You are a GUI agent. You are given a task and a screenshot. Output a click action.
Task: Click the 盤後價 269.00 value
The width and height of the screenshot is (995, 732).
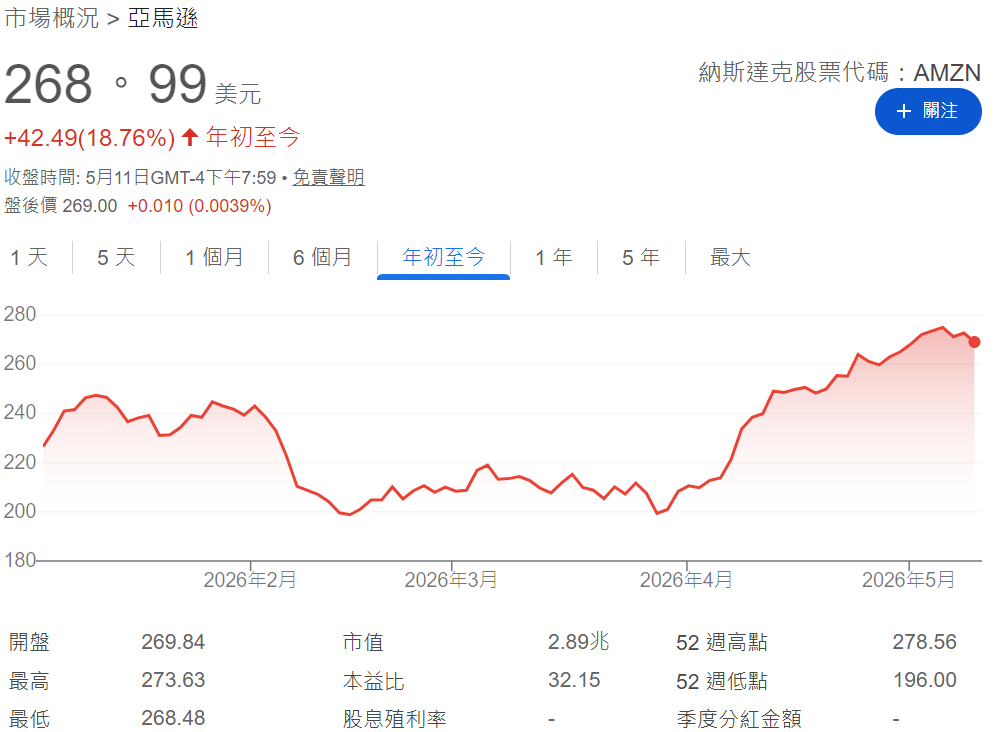(89, 206)
